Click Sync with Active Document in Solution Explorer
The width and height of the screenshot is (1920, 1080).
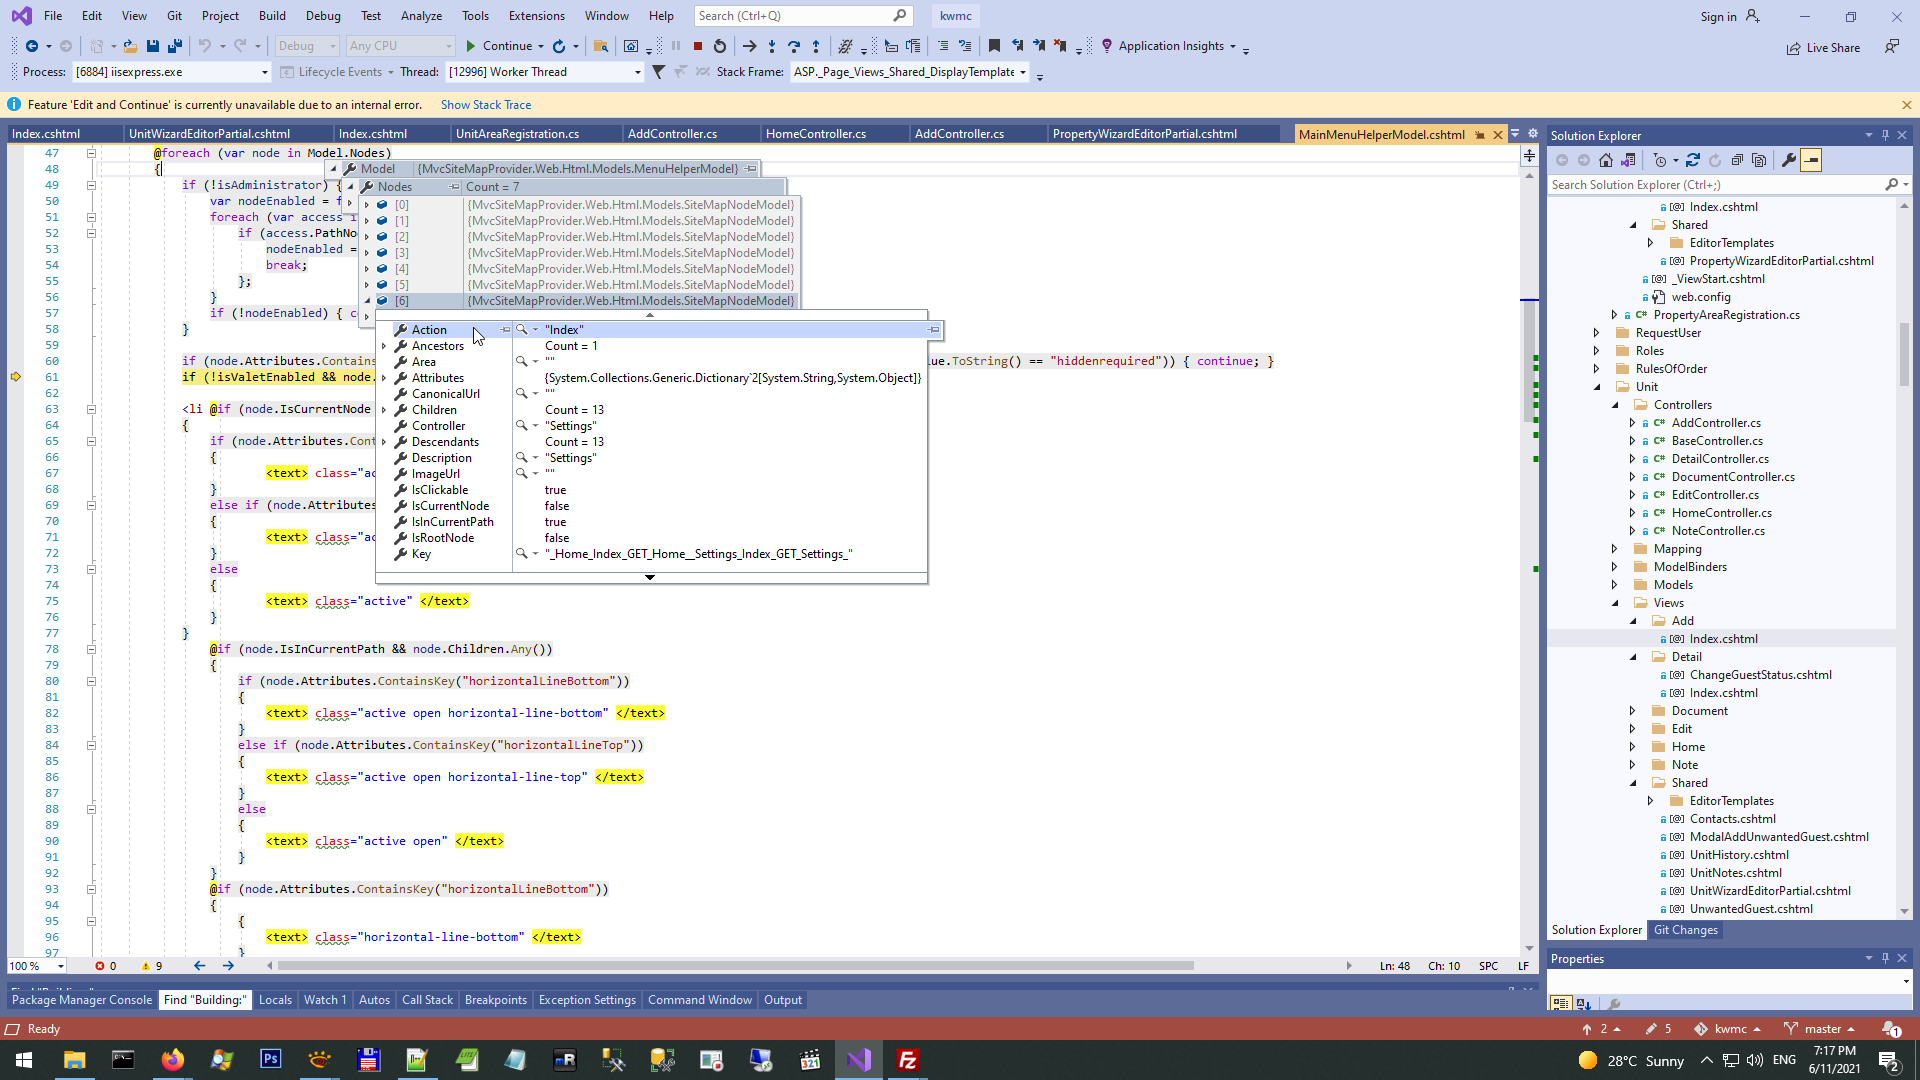[1692, 160]
